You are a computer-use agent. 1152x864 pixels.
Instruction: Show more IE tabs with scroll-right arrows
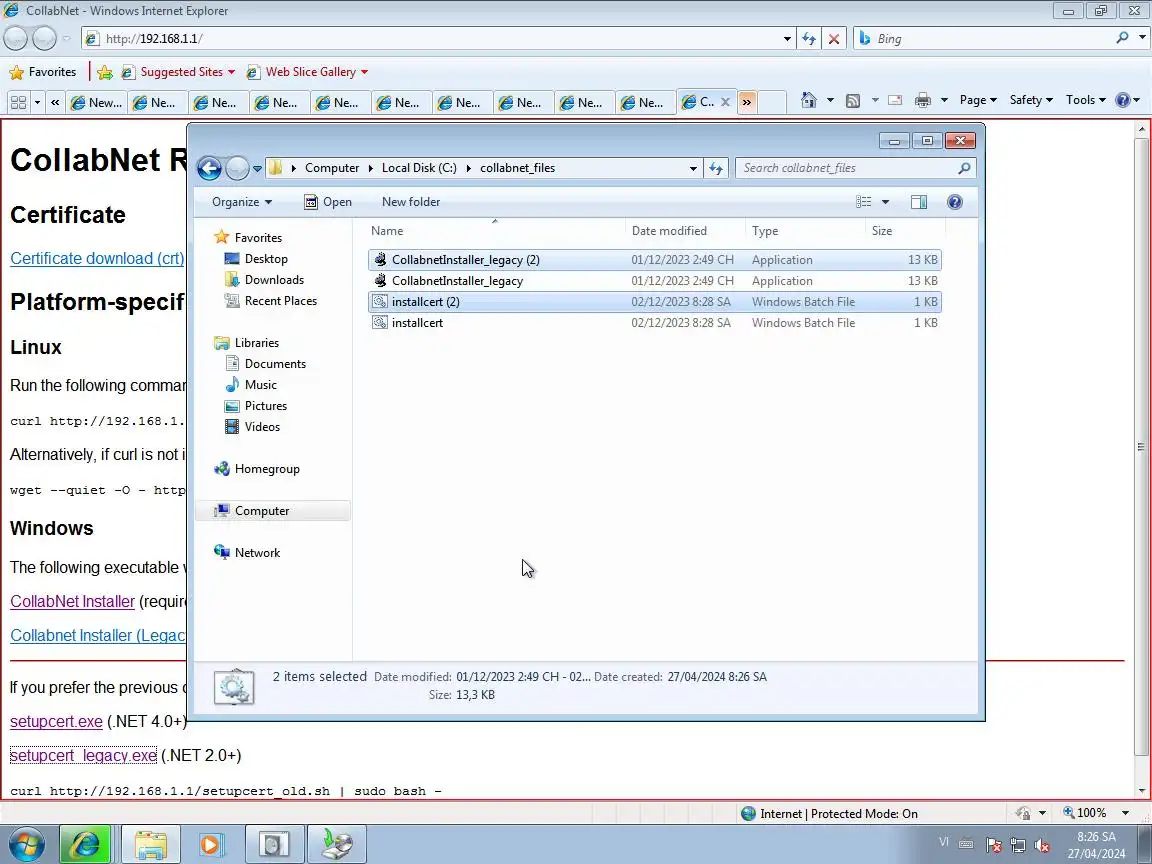tap(746, 102)
